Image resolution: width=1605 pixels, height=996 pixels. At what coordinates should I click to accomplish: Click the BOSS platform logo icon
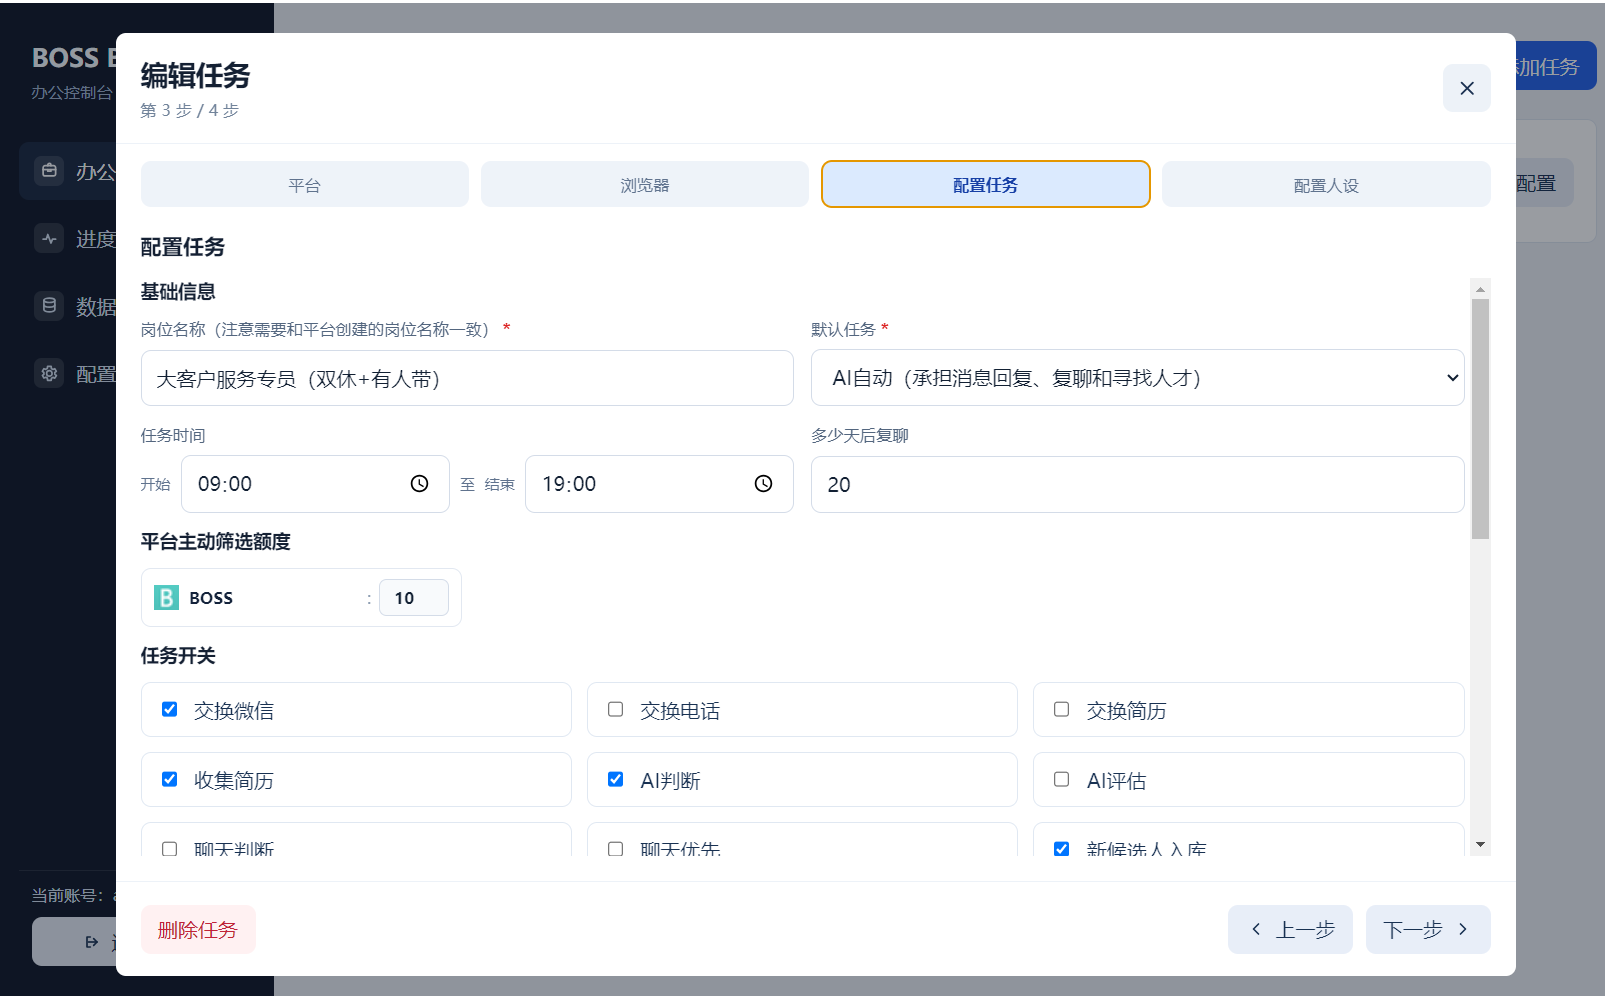point(166,598)
